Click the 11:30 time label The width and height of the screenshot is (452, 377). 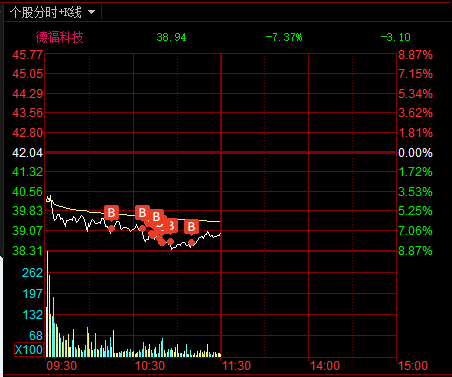point(237,366)
